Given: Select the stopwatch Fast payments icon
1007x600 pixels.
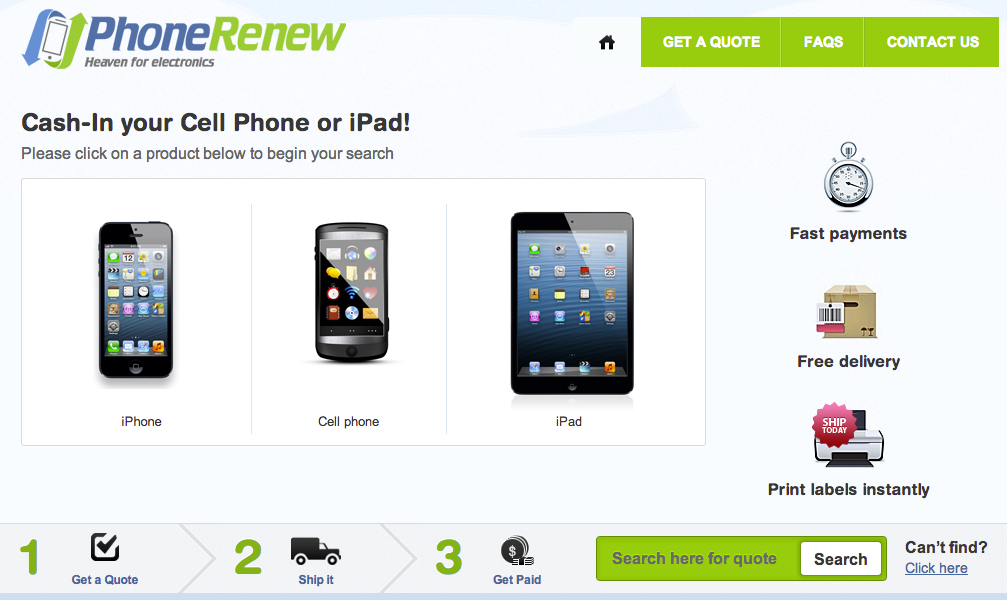Looking at the screenshot, I should click(x=848, y=177).
